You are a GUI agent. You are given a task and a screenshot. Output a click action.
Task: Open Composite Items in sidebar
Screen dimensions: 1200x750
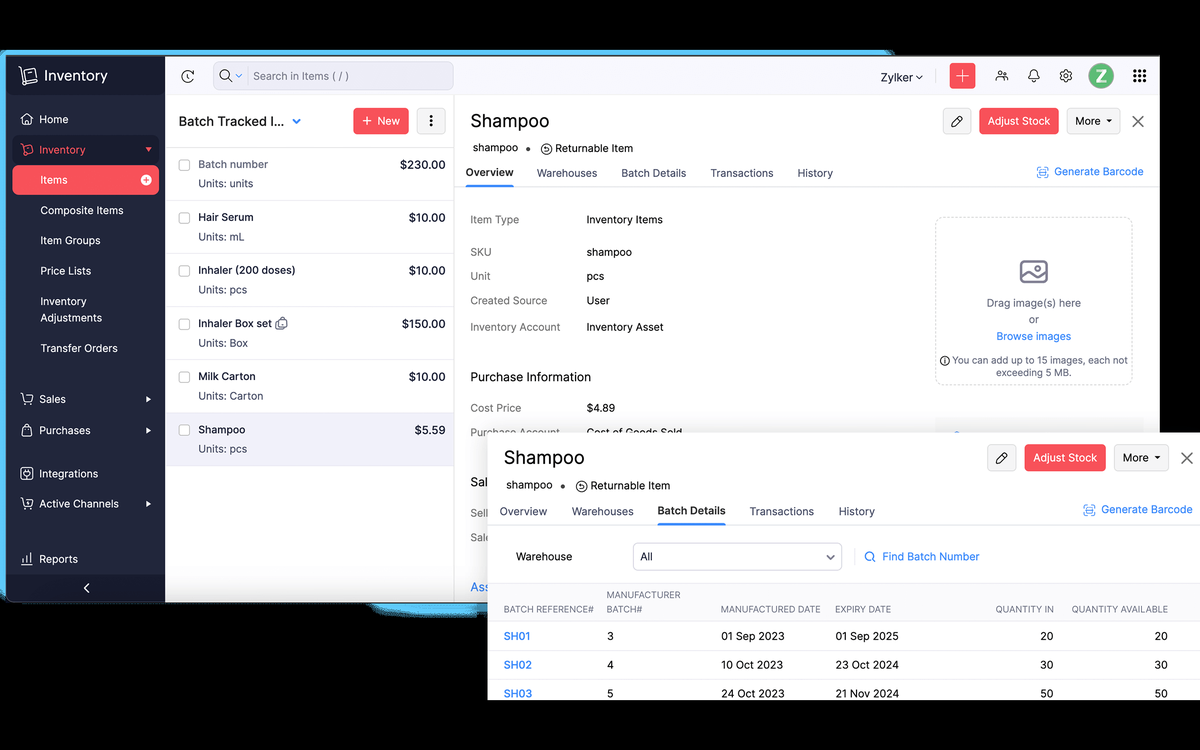click(82, 211)
